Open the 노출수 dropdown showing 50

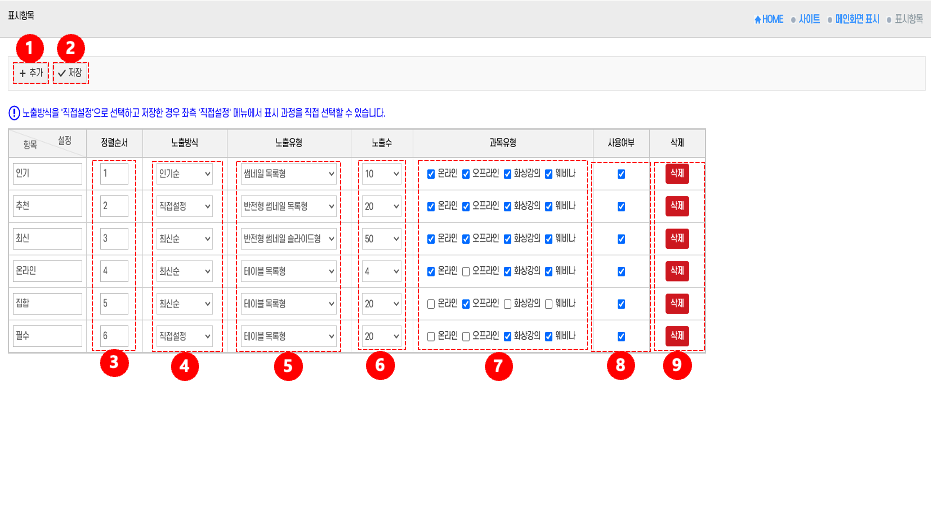pos(381,239)
